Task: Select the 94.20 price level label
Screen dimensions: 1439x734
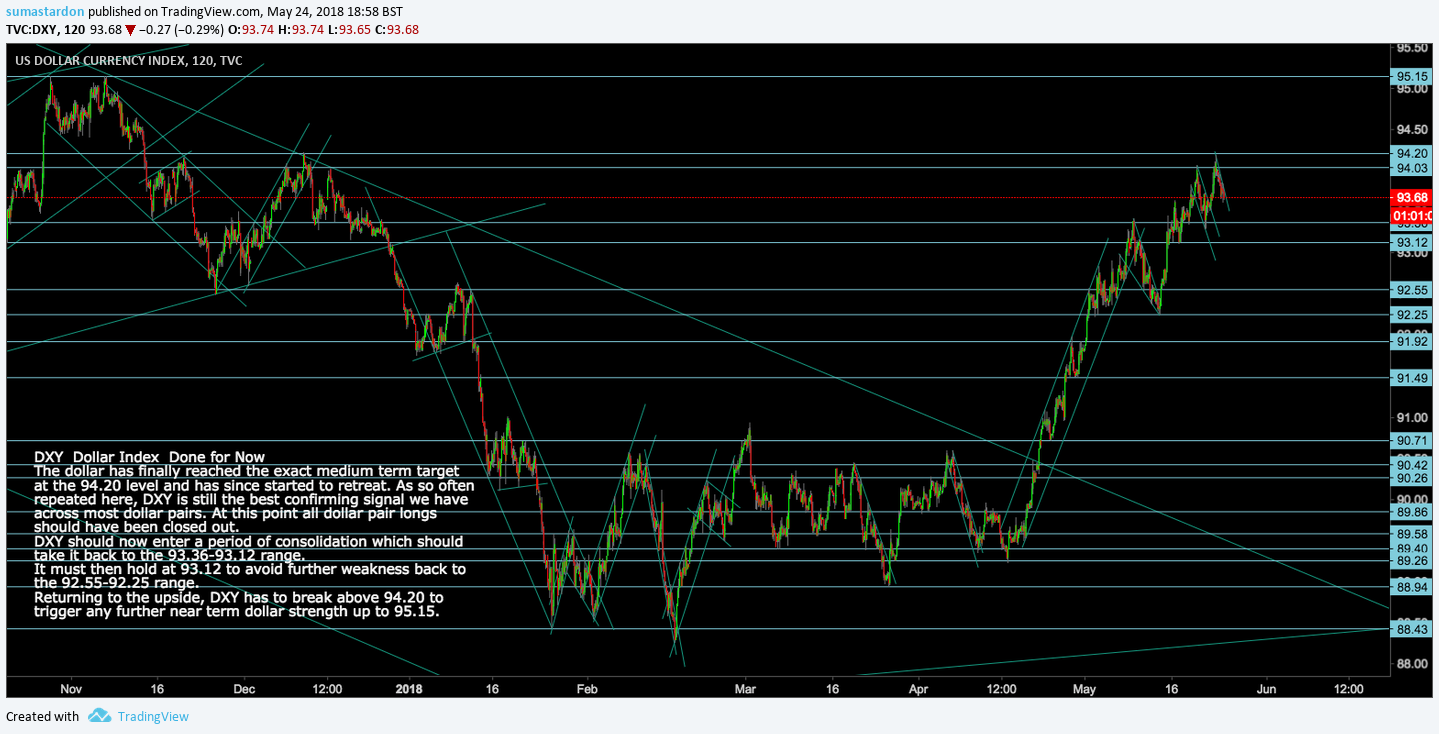Action: tap(1412, 153)
